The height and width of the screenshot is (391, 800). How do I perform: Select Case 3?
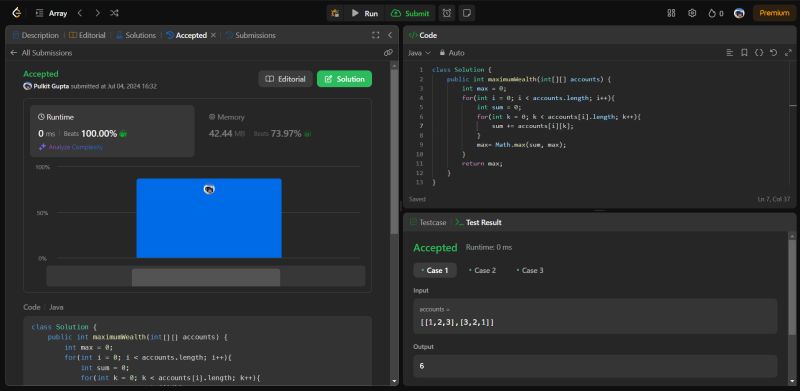coord(530,271)
